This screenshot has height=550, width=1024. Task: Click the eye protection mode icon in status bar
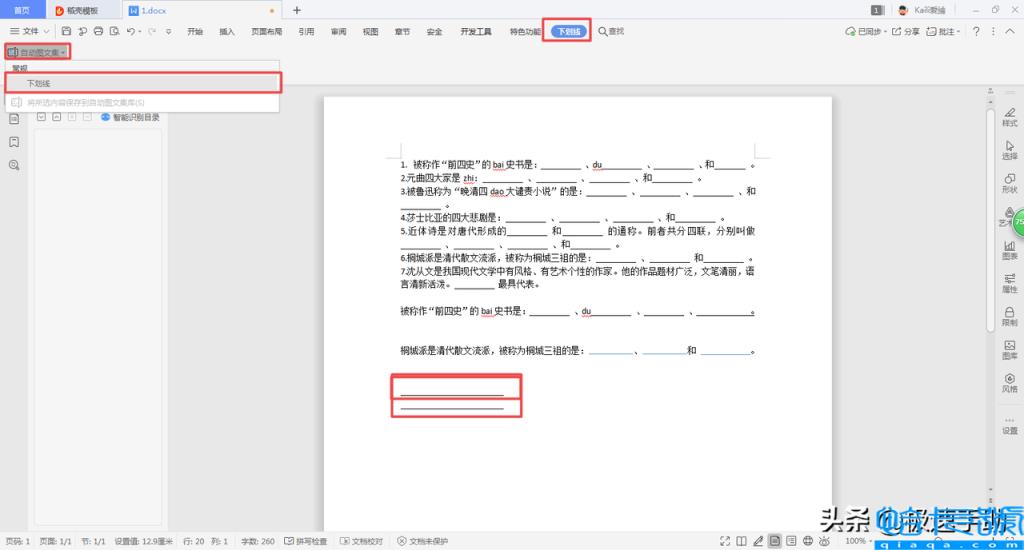pyautogui.click(x=825, y=541)
